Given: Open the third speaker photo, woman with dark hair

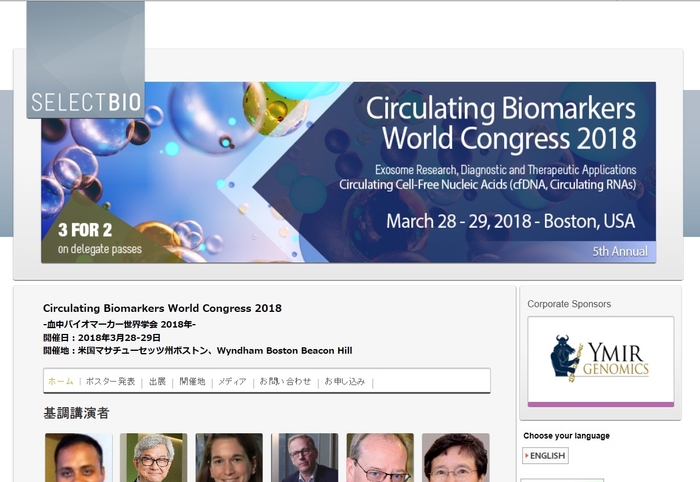Looking at the screenshot, I should click(229, 457).
